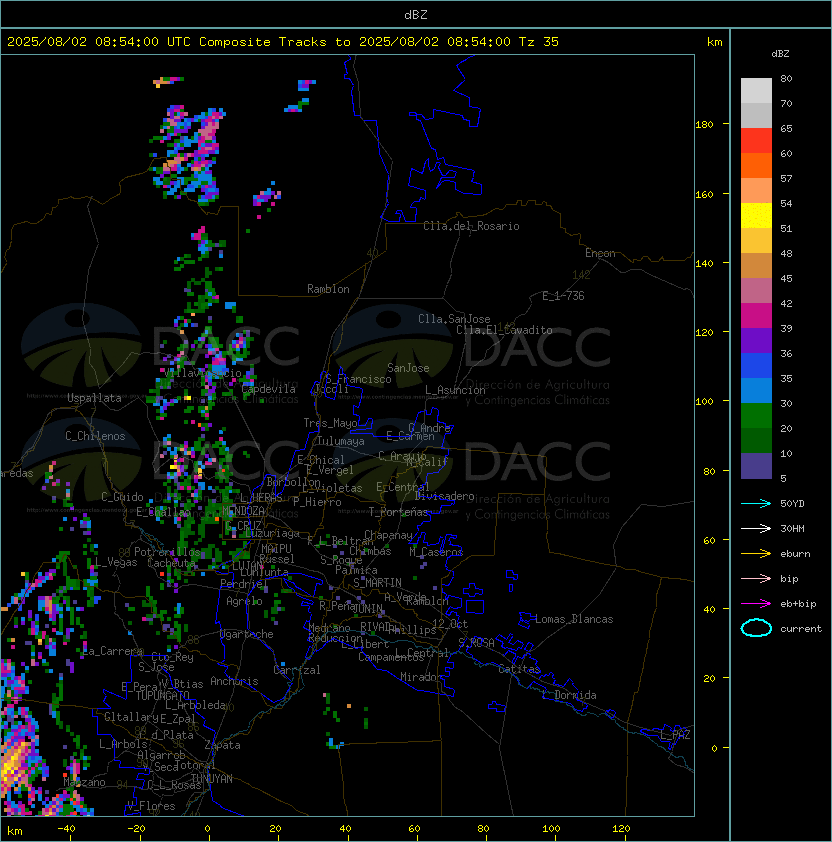The height and width of the screenshot is (842, 832).
Task: Click the Potrerillos map label
Action: (167, 552)
